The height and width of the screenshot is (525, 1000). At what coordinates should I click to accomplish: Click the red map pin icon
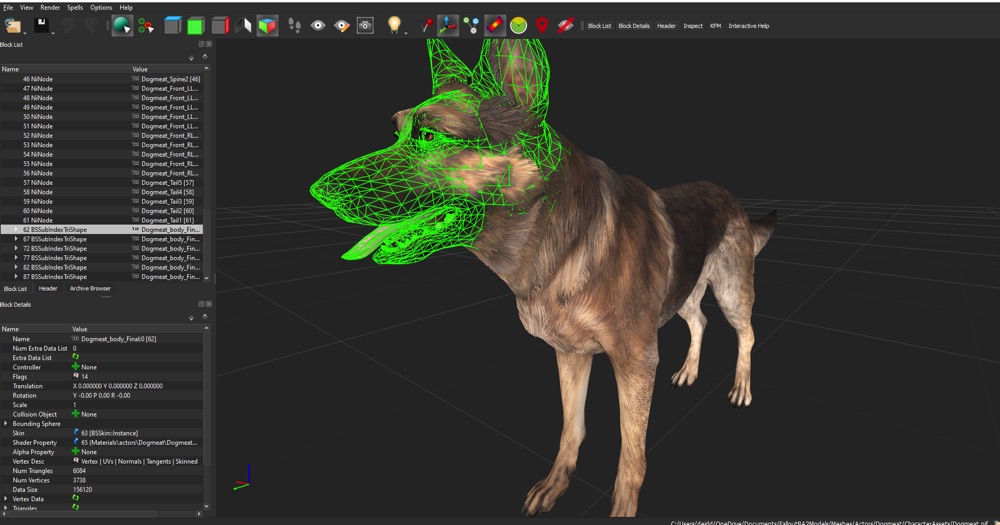pos(541,26)
